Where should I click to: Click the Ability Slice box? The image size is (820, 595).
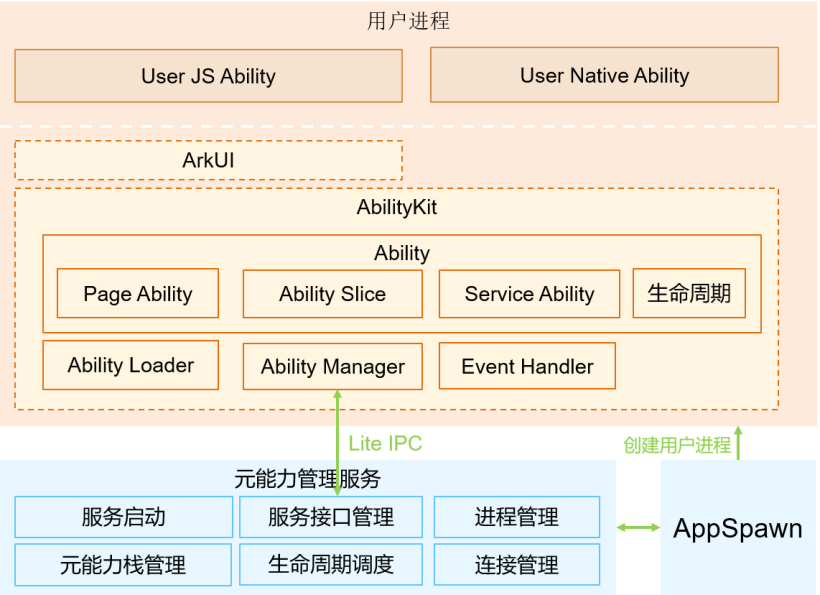click(x=332, y=294)
